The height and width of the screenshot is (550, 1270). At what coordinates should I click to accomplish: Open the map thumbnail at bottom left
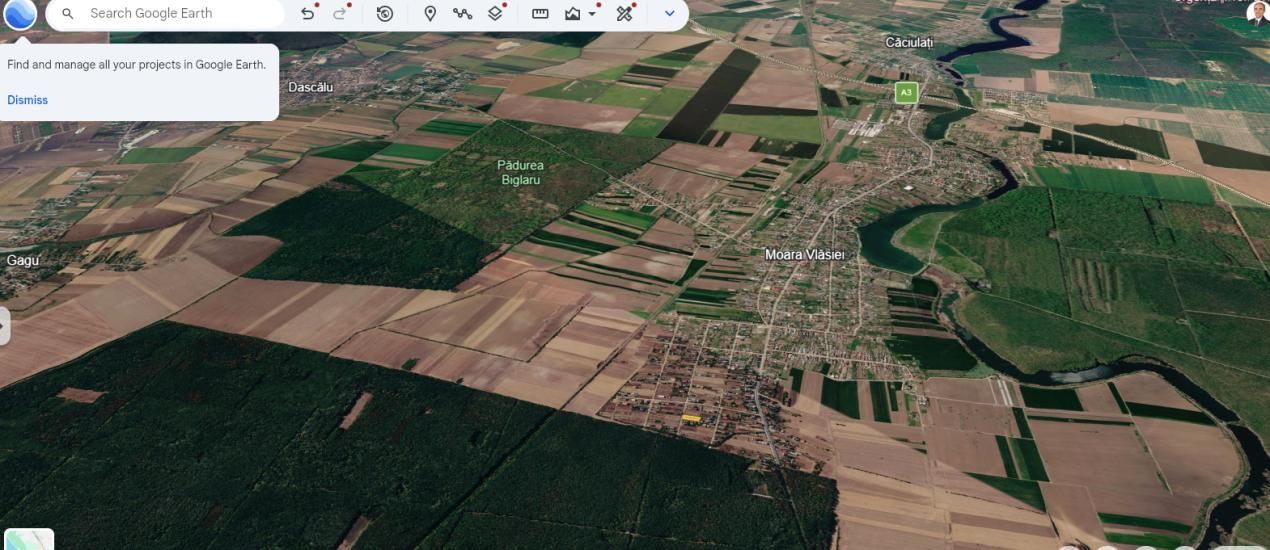click(x=29, y=539)
